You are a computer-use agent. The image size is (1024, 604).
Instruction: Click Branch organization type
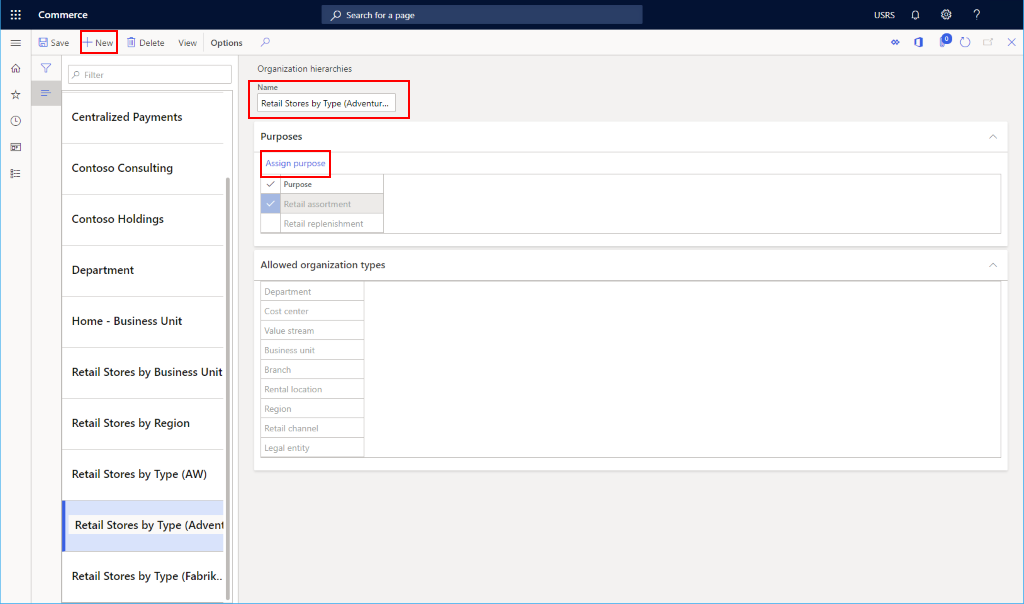tap(312, 370)
